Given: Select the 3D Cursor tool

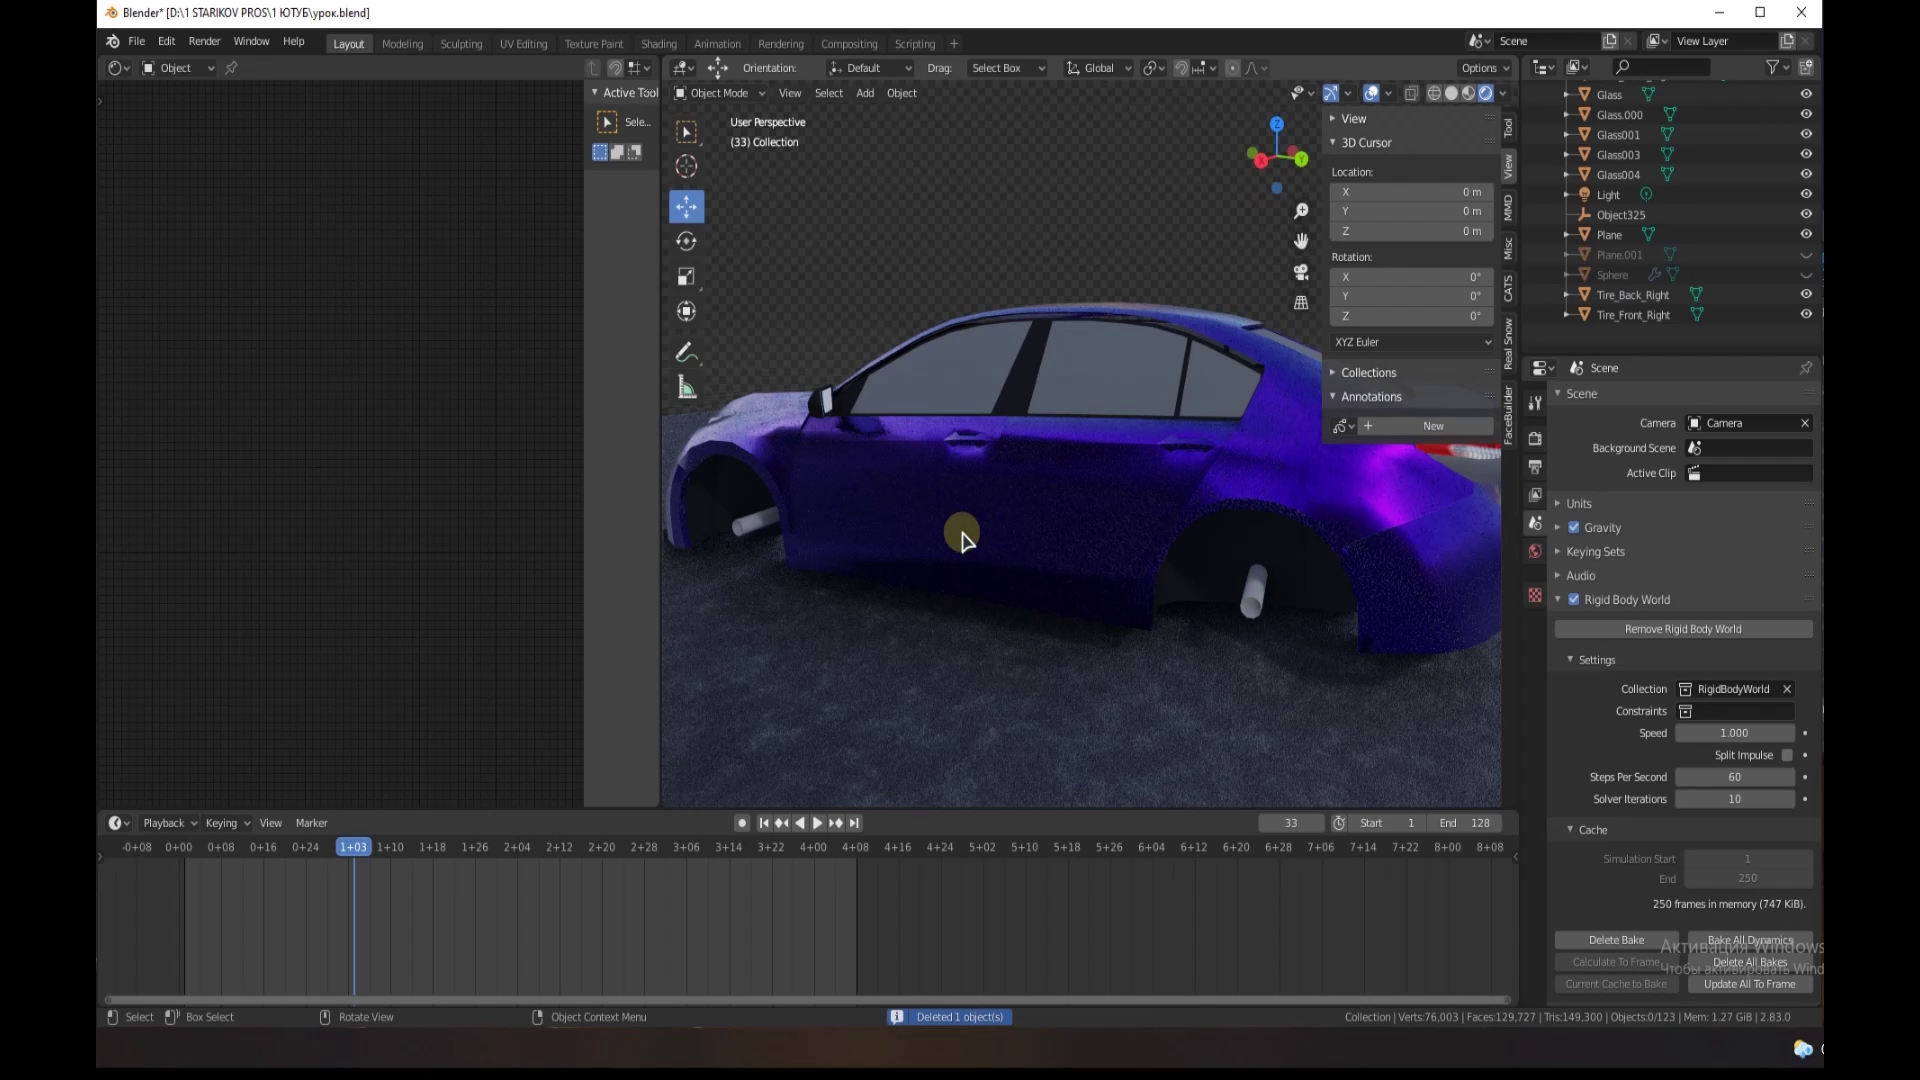Looking at the screenshot, I should pyautogui.click(x=686, y=166).
